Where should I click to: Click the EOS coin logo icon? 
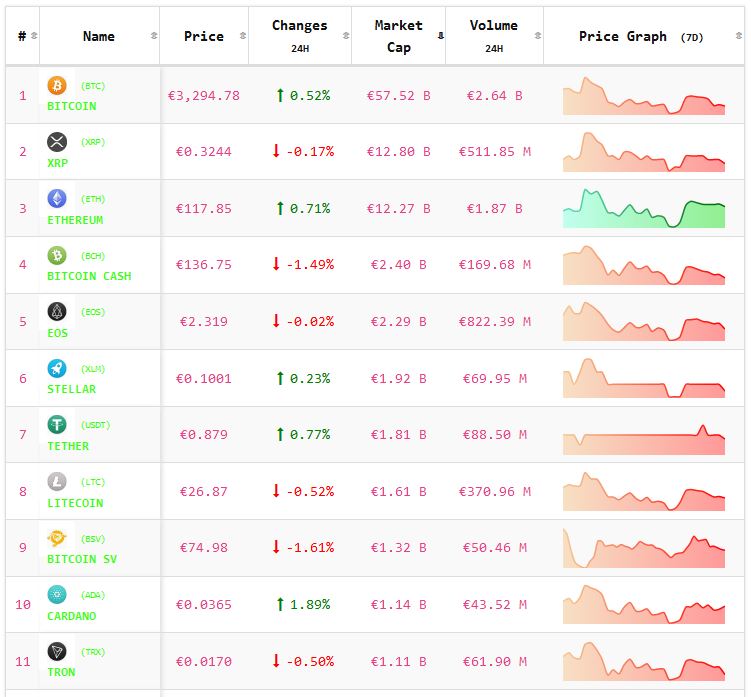pos(57,312)
